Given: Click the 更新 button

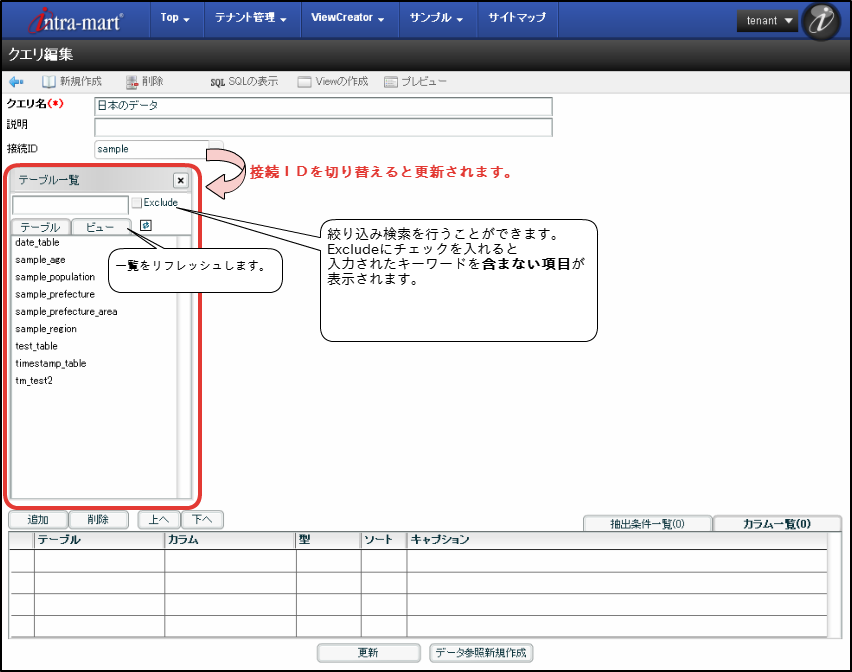Looking at the screenshot, I should click(368, 652).
